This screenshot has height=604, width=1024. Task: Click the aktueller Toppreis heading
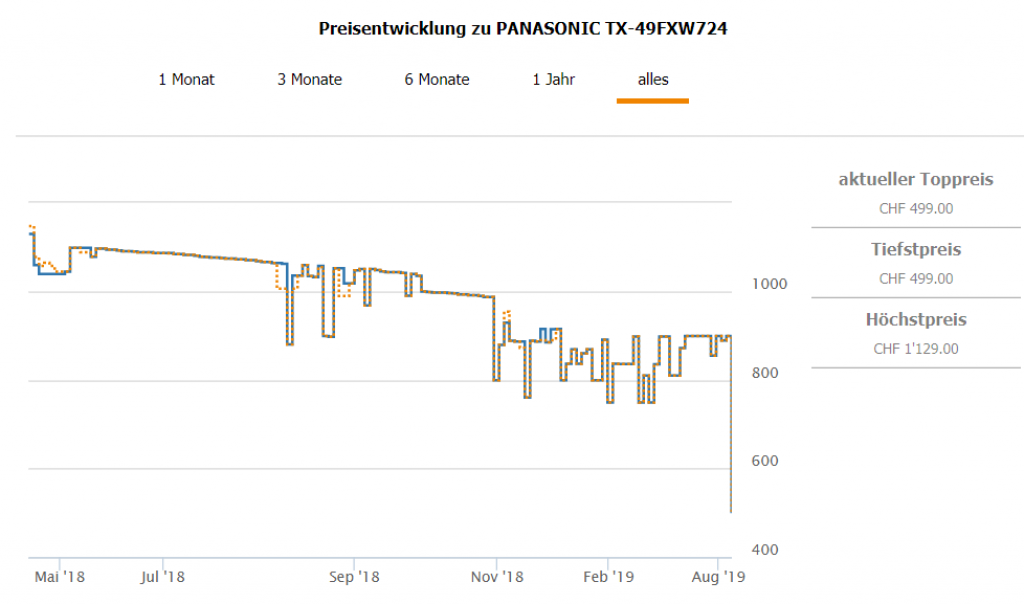[915, 180]
